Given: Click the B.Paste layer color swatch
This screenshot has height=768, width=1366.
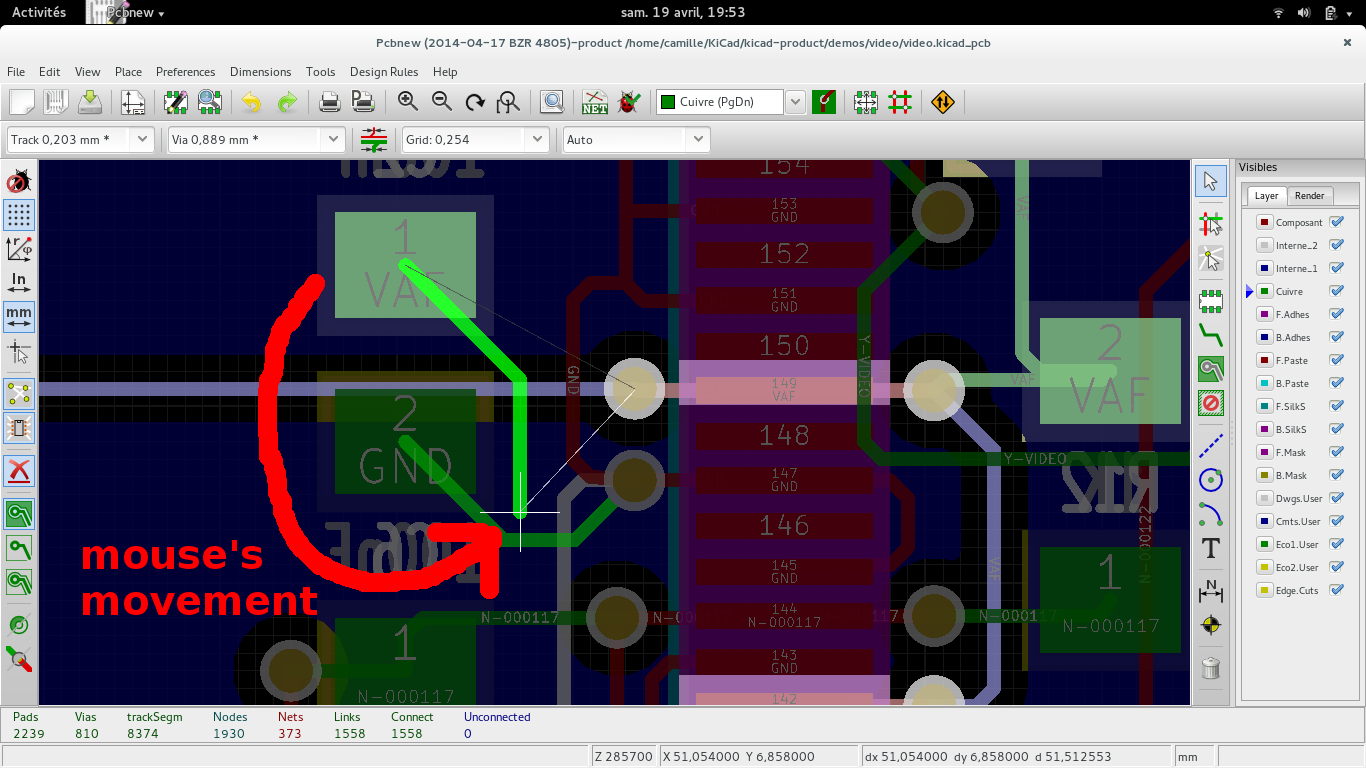Looking at the screenshot, I should tap(1264, 383).
